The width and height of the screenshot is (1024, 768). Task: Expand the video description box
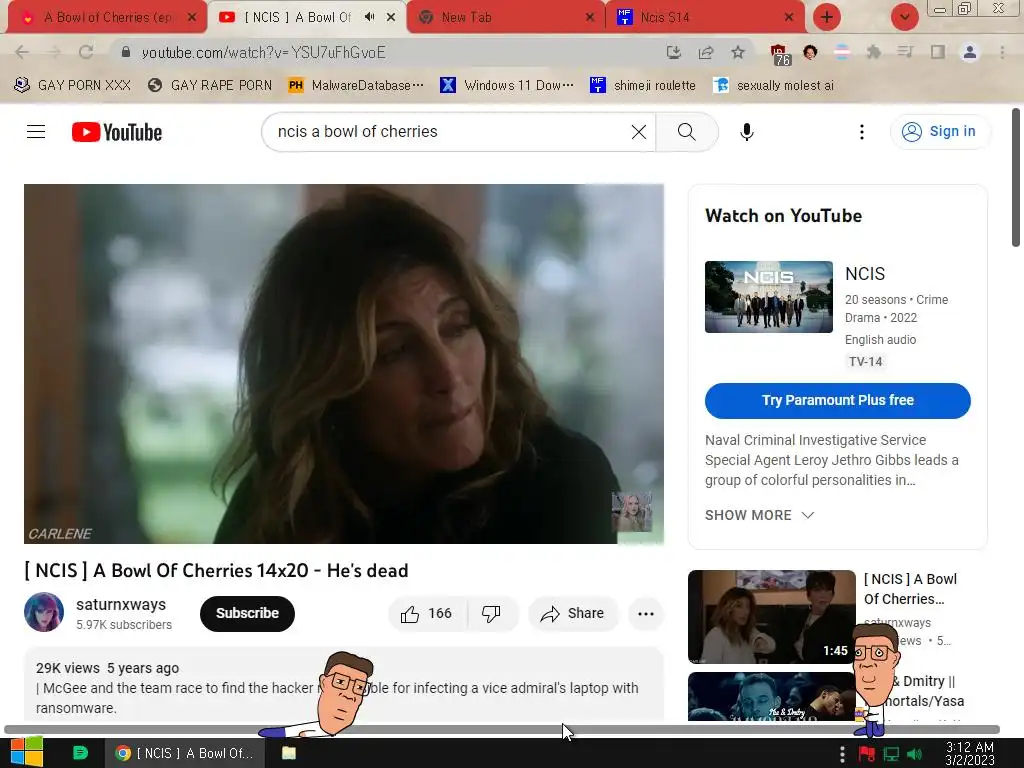coord(344,685)
